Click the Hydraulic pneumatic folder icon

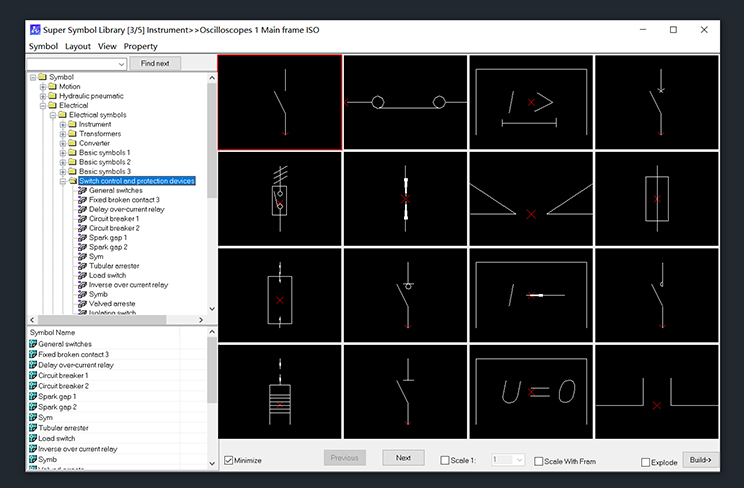tap(52, 96)
